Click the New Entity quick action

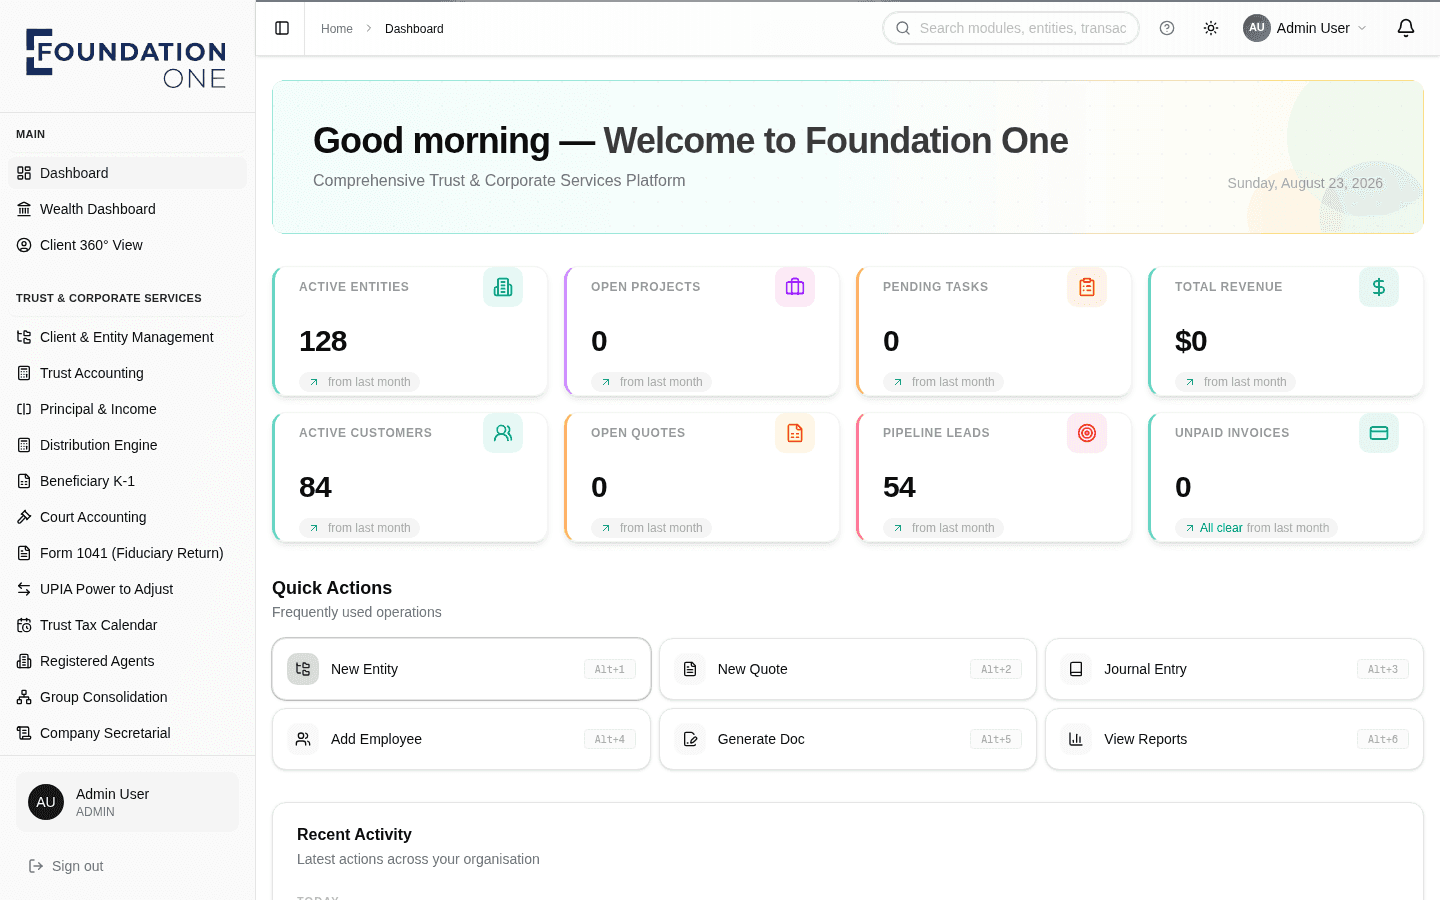tap(461, 669)
